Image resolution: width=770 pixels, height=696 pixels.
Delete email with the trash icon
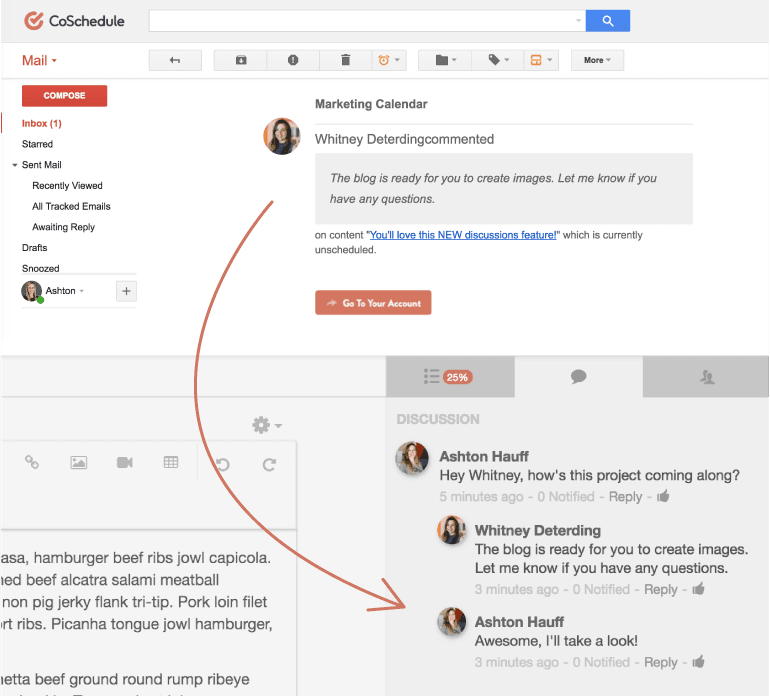click(x=345, y=60)
